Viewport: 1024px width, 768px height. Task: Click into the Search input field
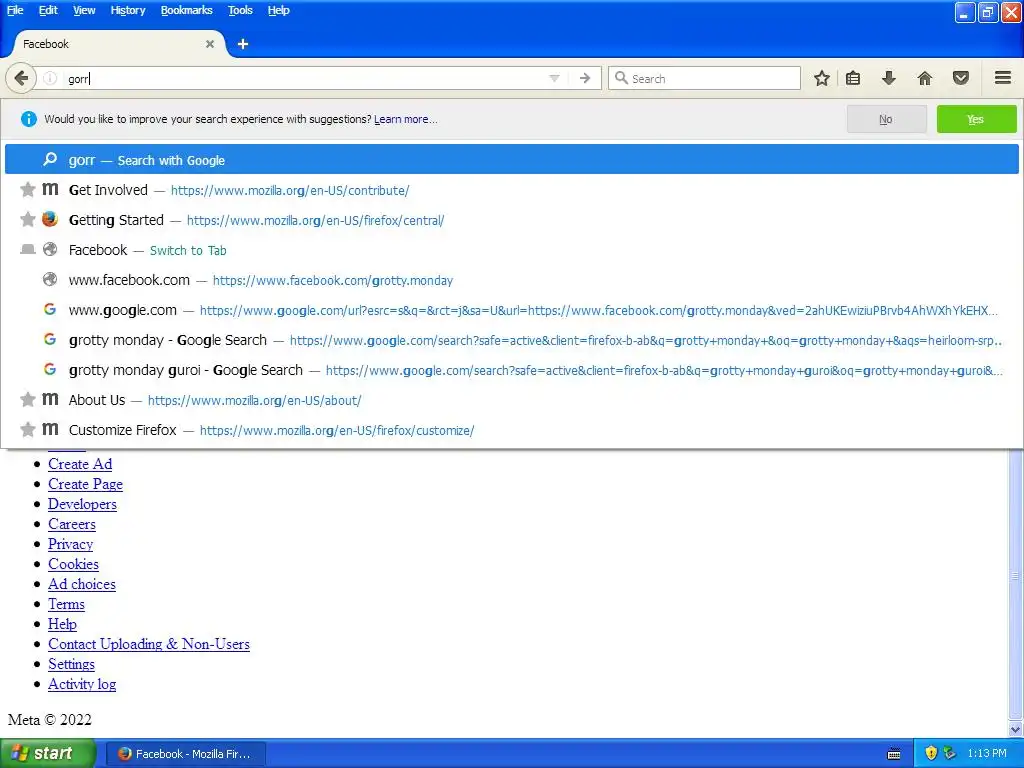704,78
